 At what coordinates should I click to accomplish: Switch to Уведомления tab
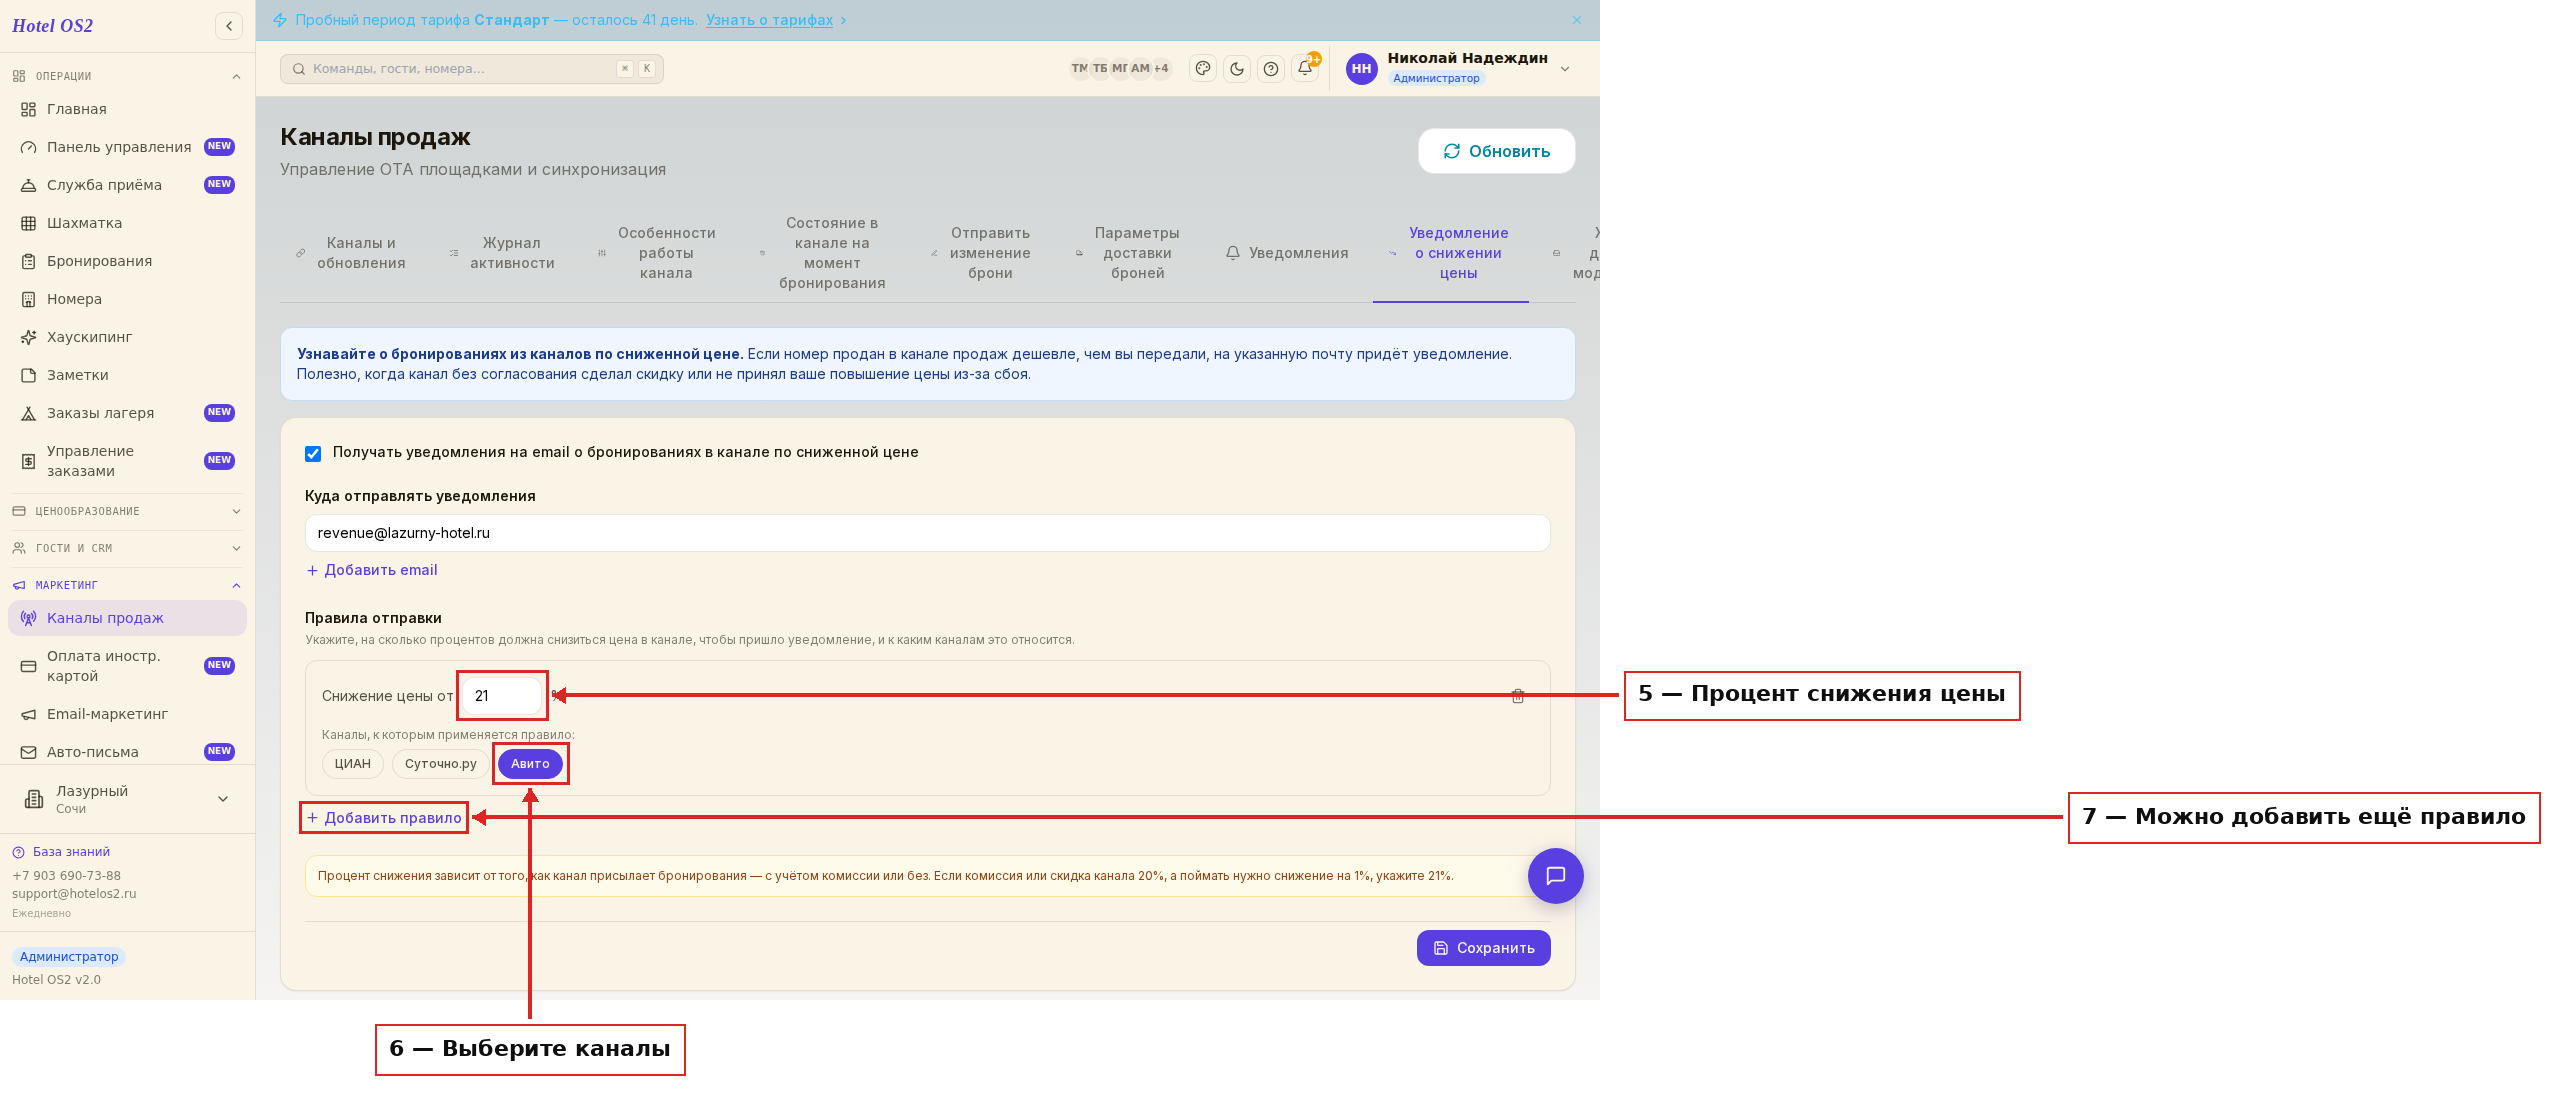pos(1287,253)
